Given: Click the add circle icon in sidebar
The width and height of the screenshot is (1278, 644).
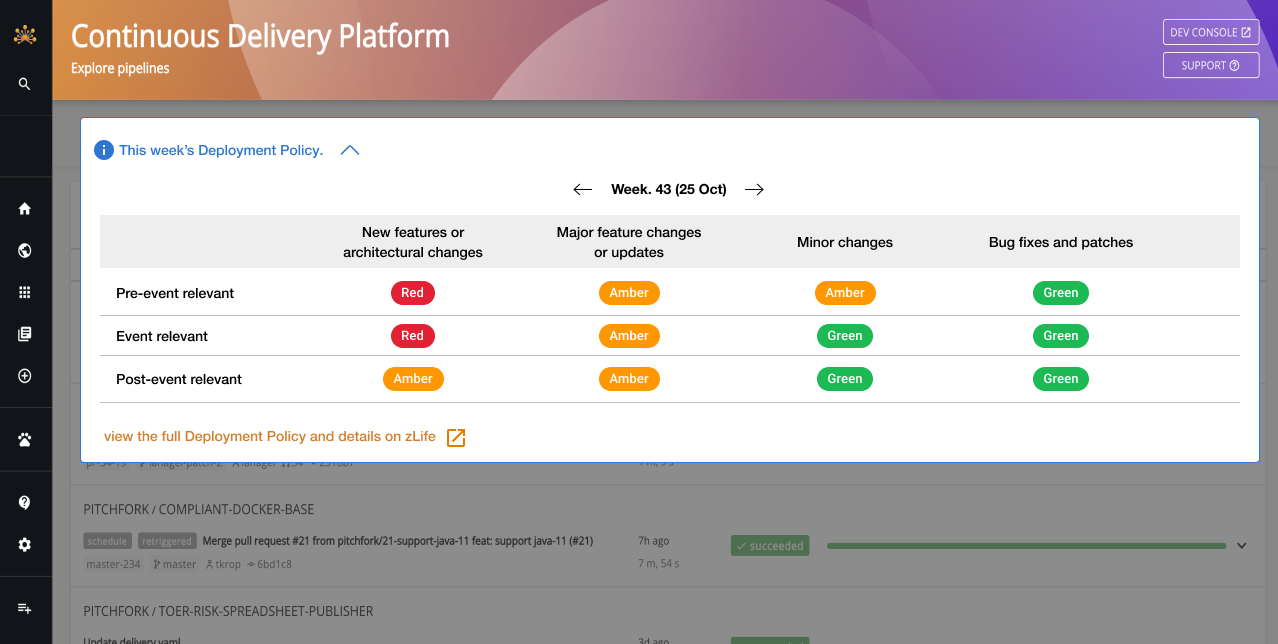Looking at the screenshot, I should [x=25, y=376].
